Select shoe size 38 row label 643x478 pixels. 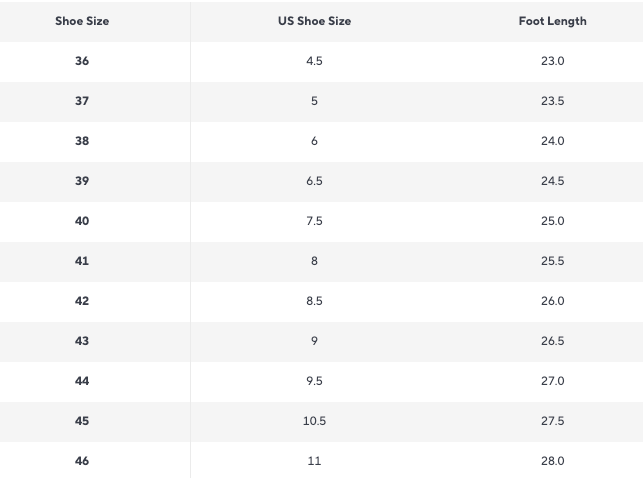[82, 141]
